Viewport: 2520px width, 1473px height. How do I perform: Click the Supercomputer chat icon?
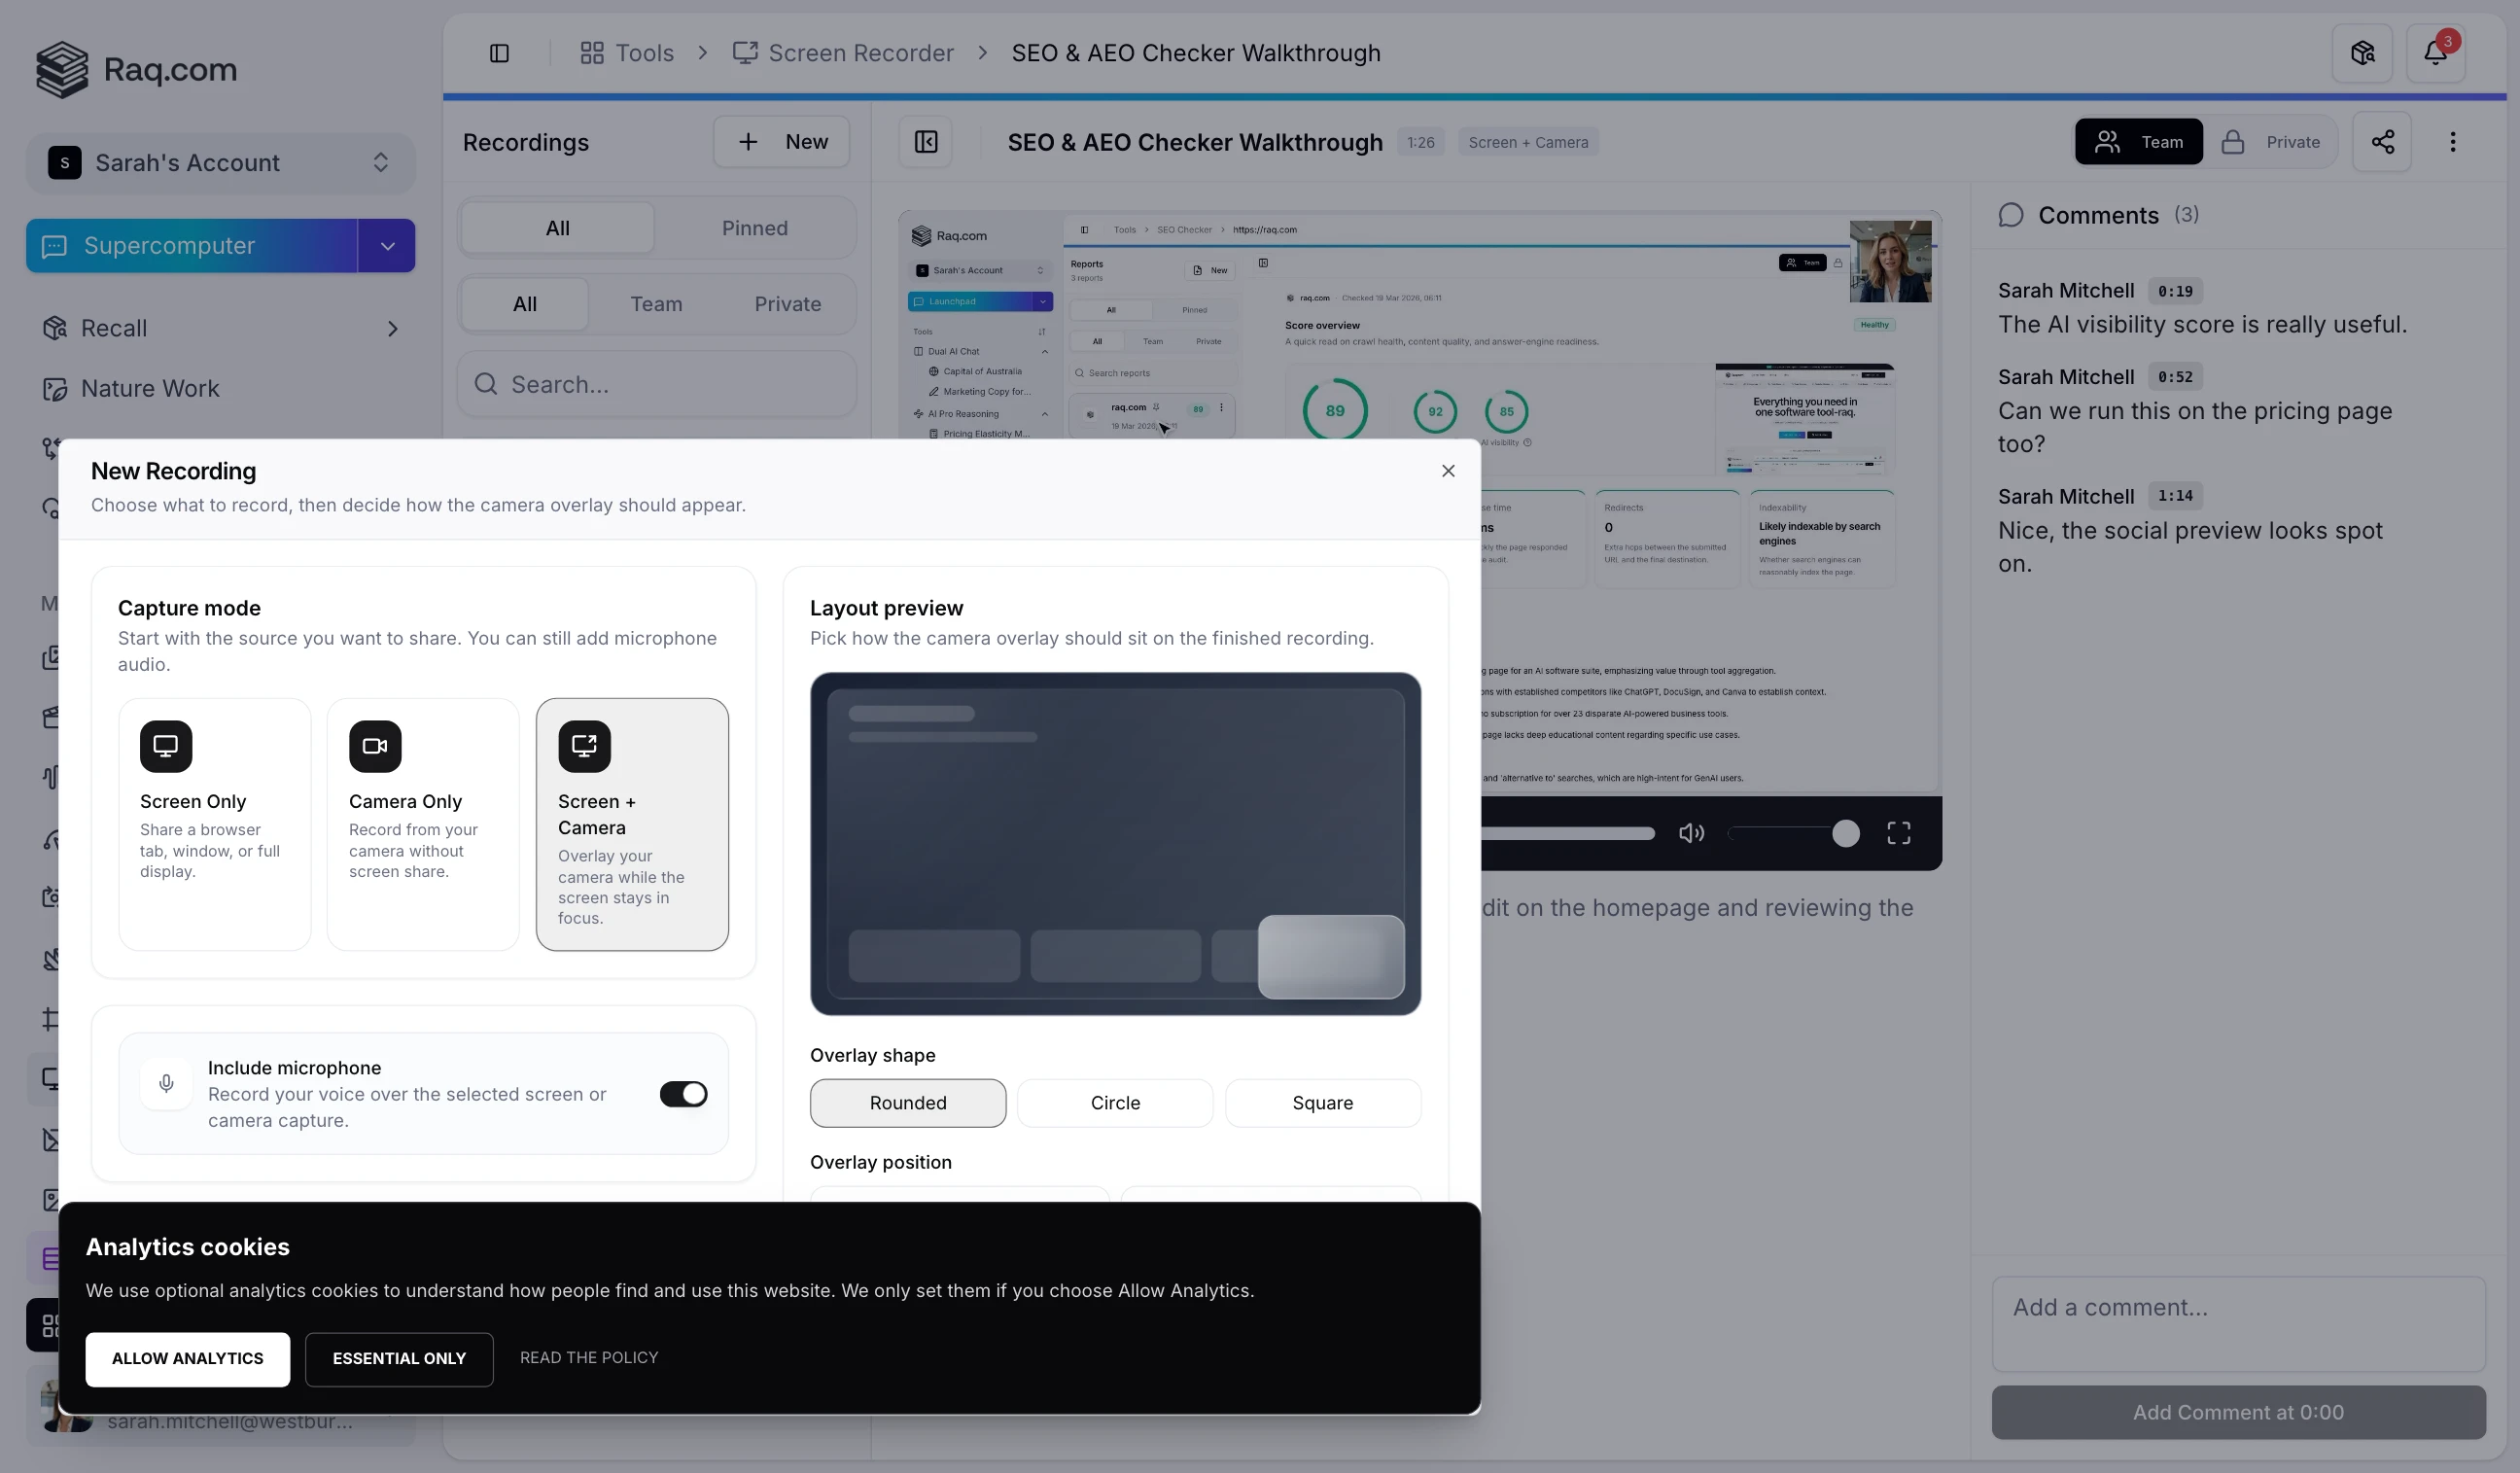(54, 246)
